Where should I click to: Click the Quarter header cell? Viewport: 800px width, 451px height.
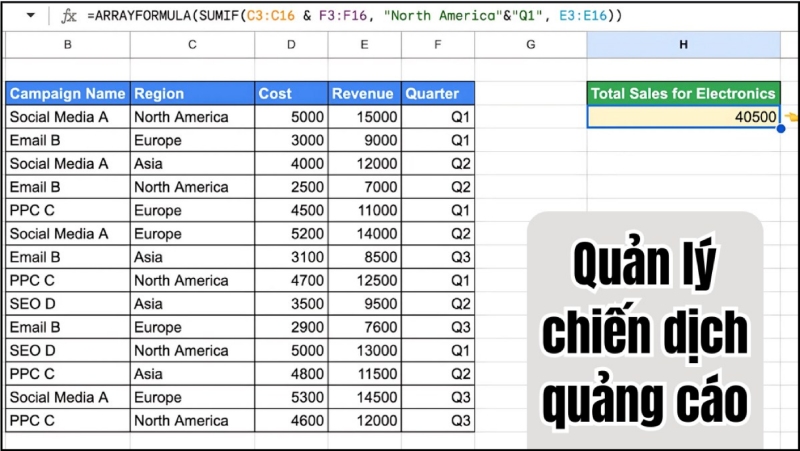pyautogui.click(x=438, y=93)
